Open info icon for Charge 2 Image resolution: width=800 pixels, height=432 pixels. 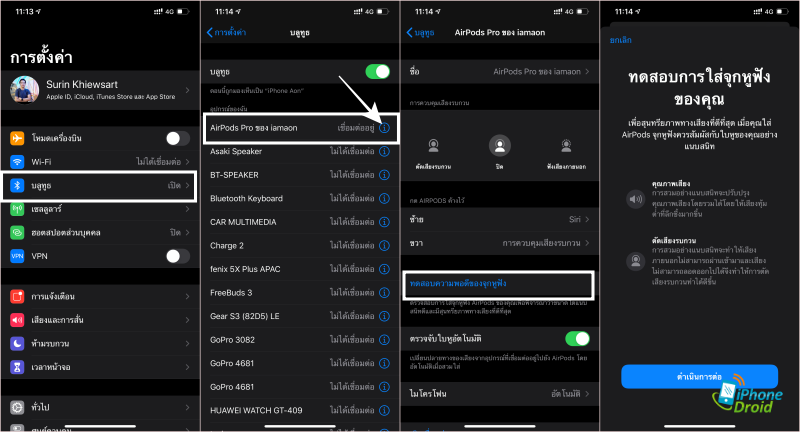(x=385, y=245)
